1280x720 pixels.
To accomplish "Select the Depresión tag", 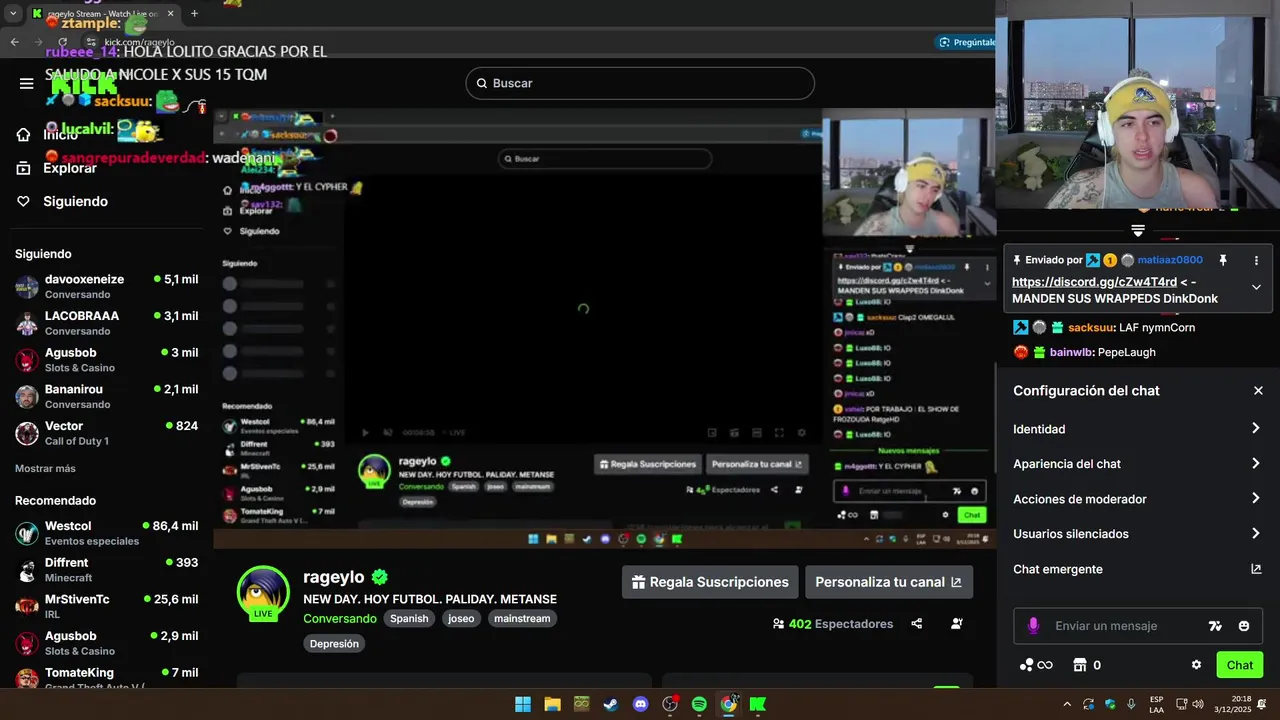I will (334, 644).
